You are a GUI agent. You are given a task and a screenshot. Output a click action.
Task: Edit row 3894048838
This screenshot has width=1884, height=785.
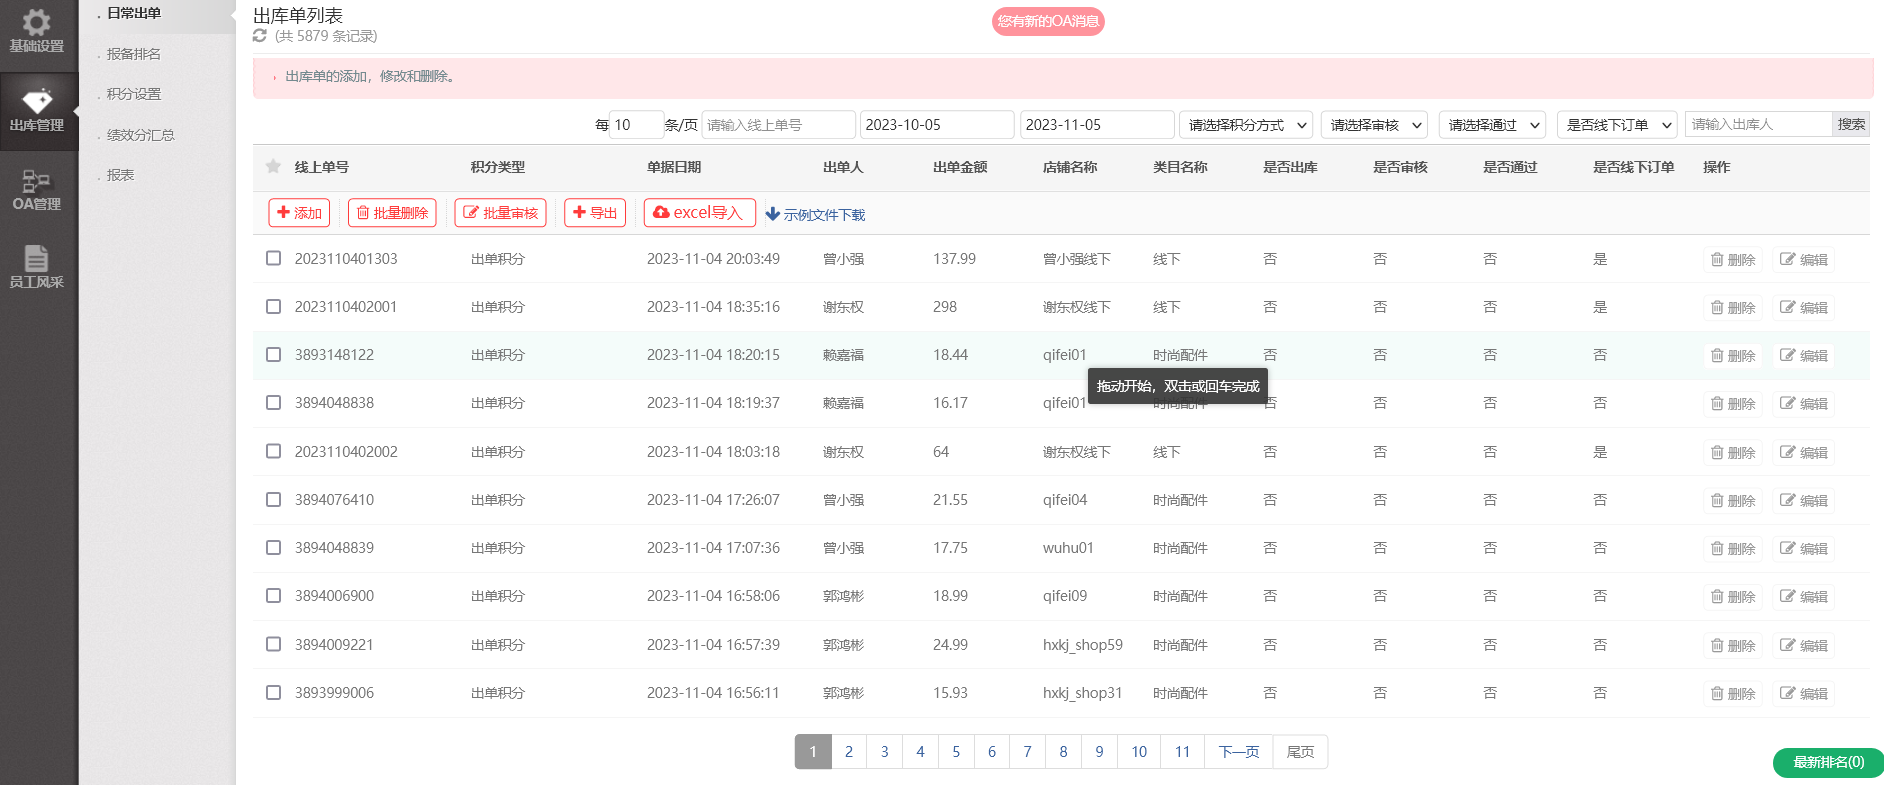1804,404
